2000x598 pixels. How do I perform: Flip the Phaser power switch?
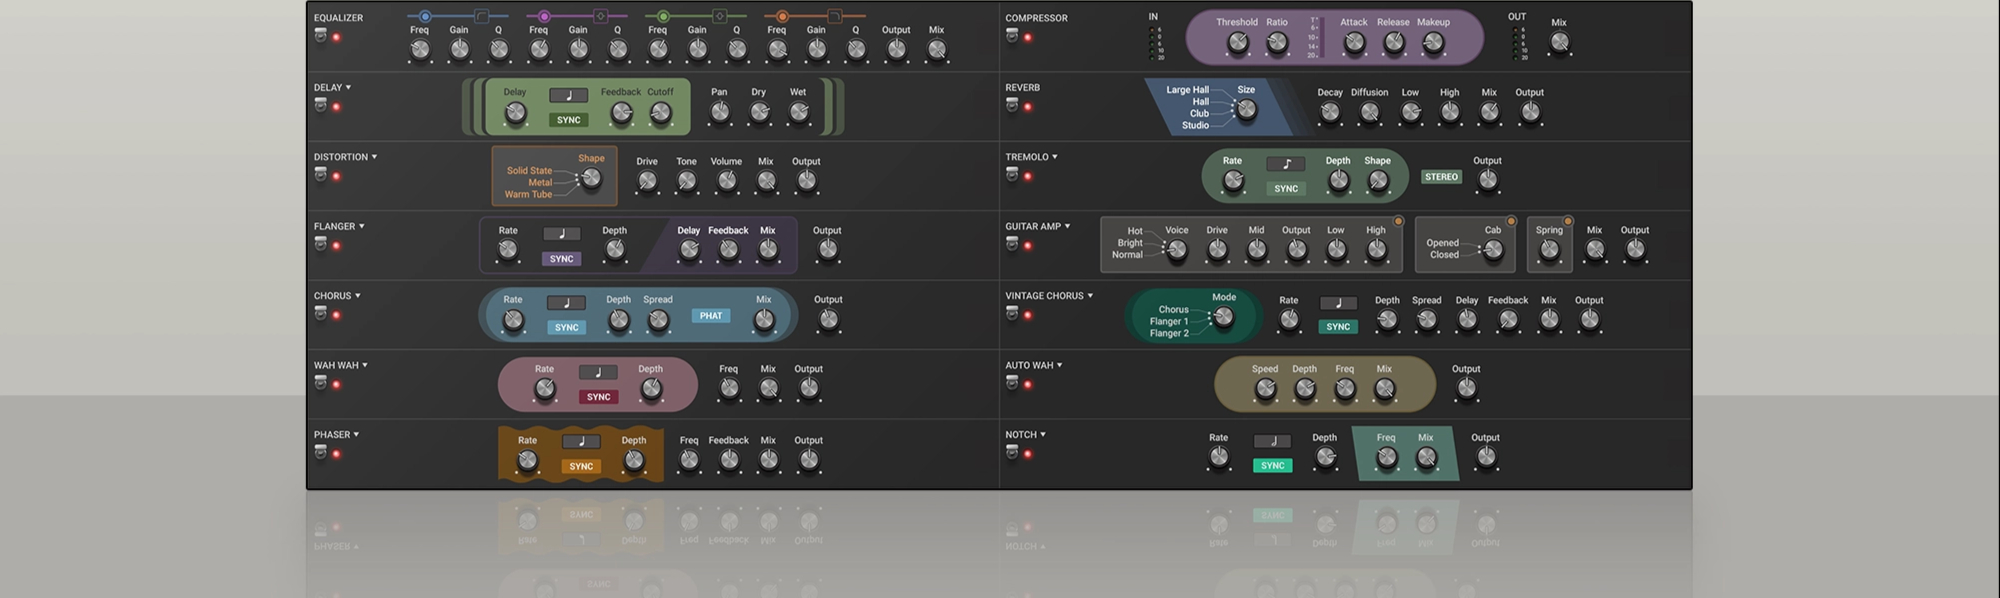[321, 452]
